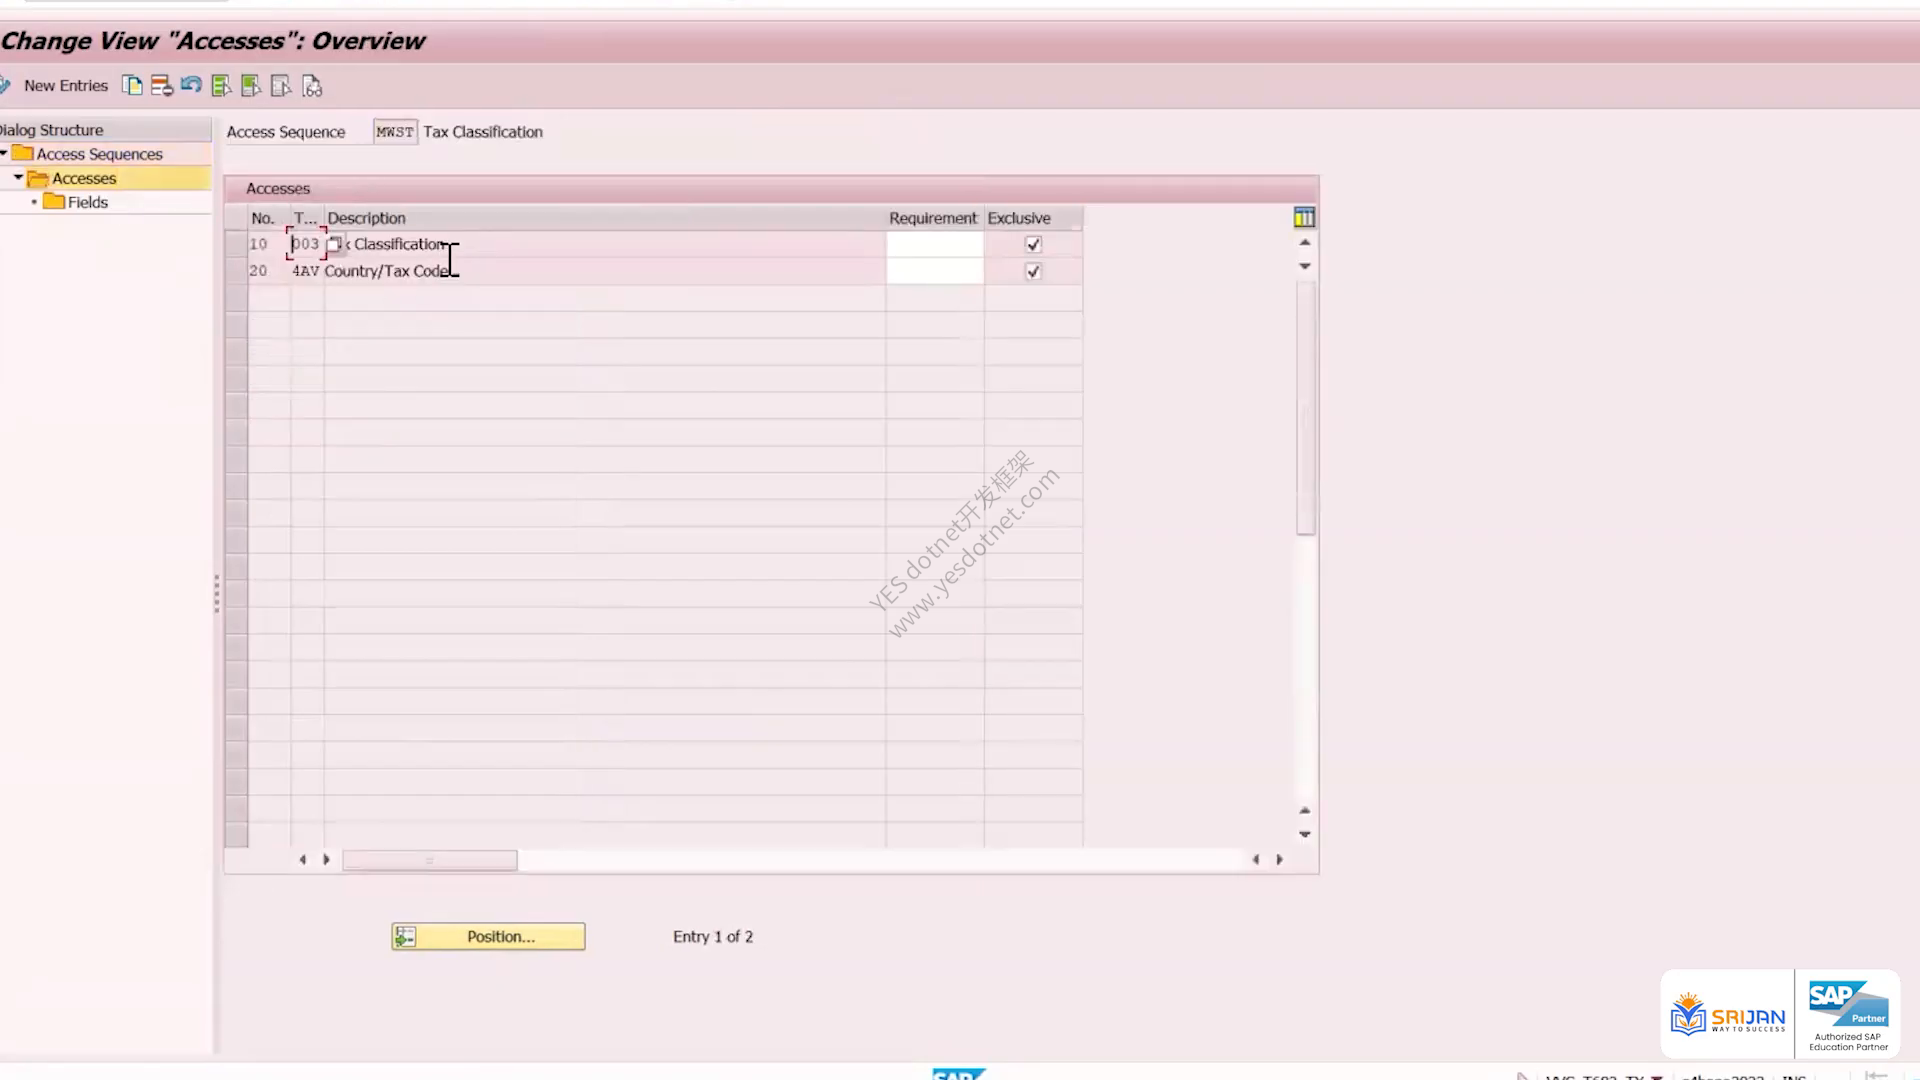Viewport: 1920px width, 1080px height.
Task: Click the horizontal scrollbar thumb
Action: [430, 860]
